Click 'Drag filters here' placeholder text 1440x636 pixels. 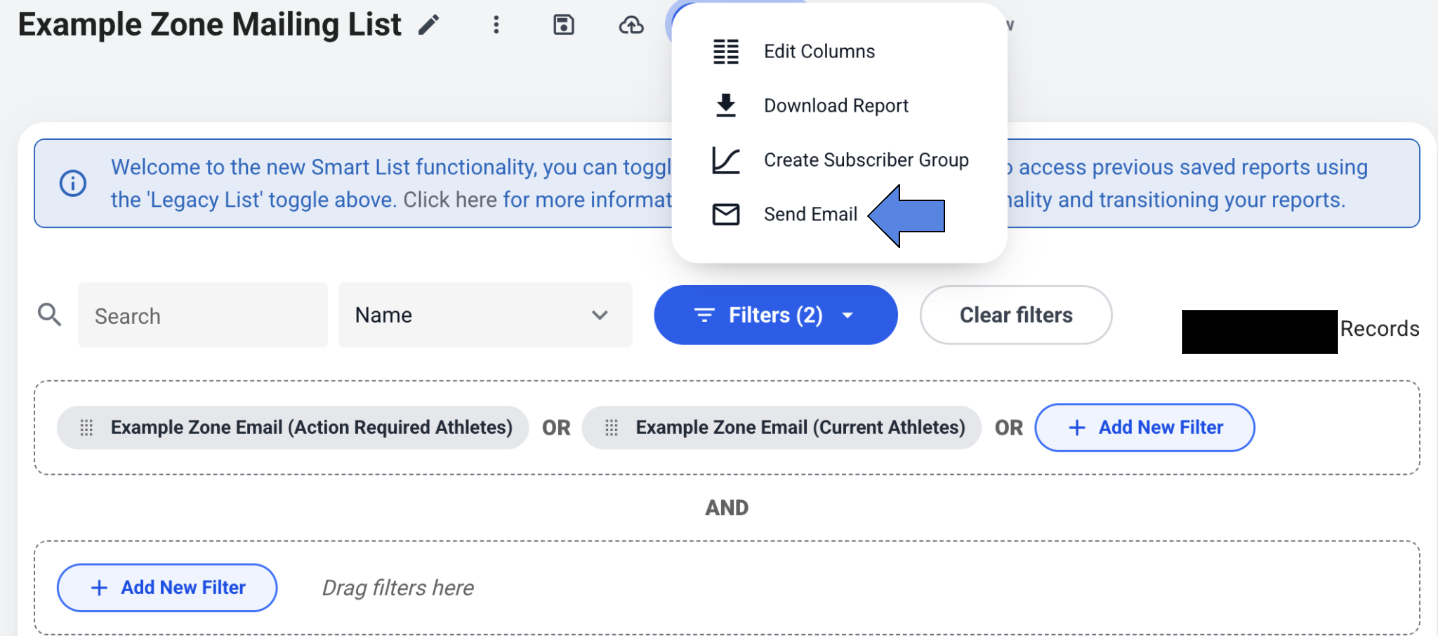[x=398, y=588]
